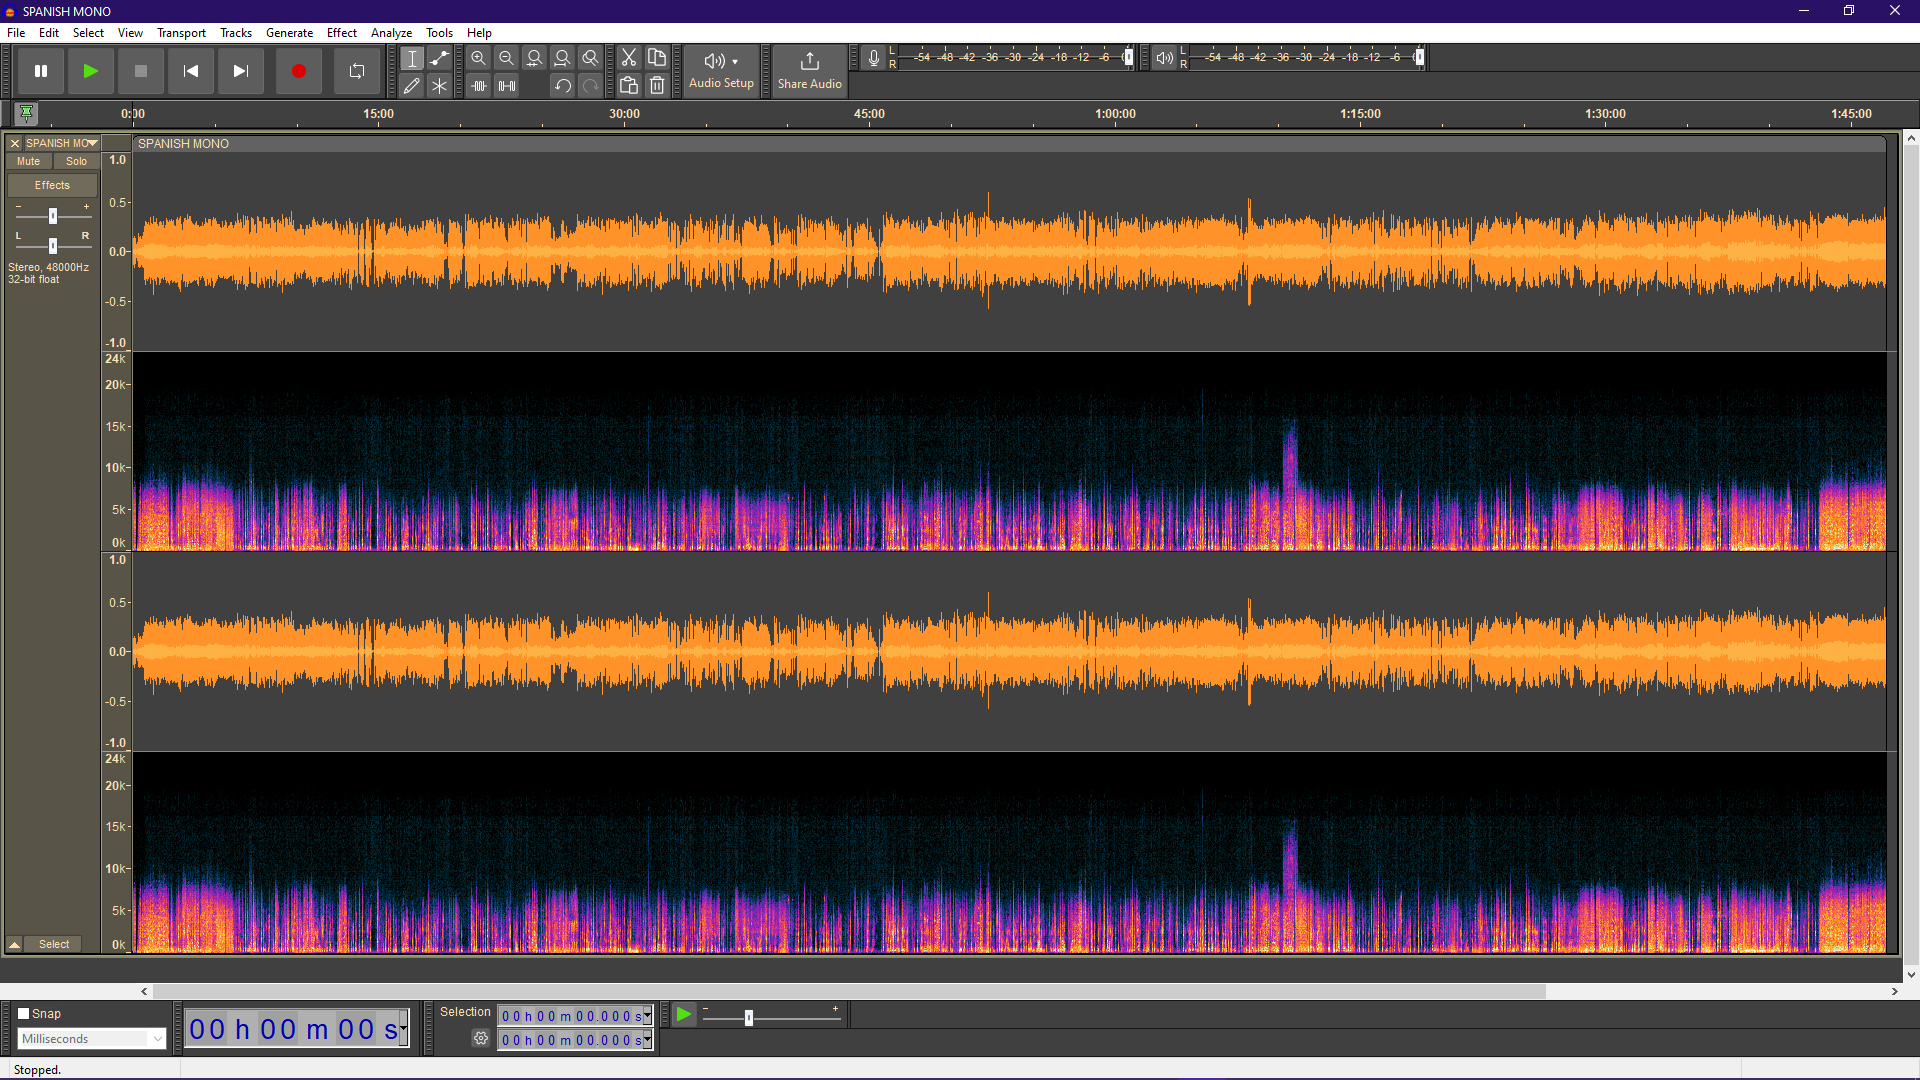Open the Audio Setup dropdown
The height and width of the screenshot is (1080, 1920).
click(721, 71)
